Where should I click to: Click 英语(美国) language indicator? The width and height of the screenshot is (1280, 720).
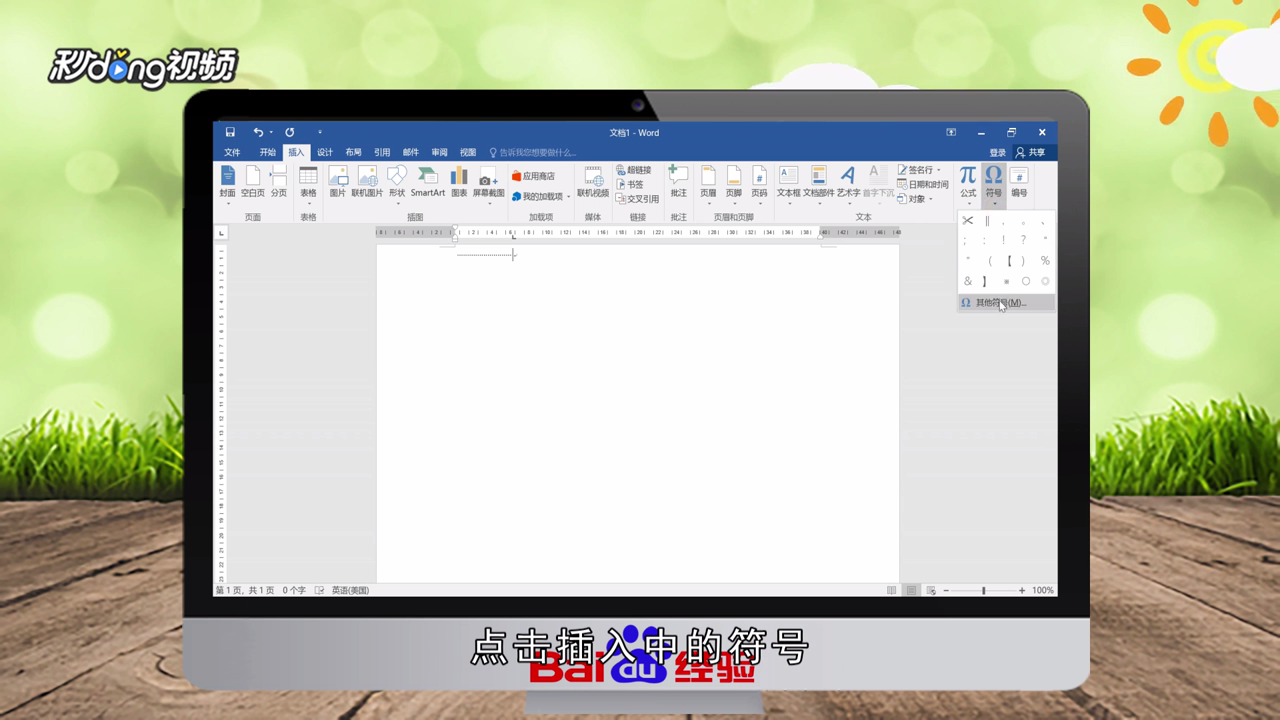pyautogui.click(x=350, y=590)
